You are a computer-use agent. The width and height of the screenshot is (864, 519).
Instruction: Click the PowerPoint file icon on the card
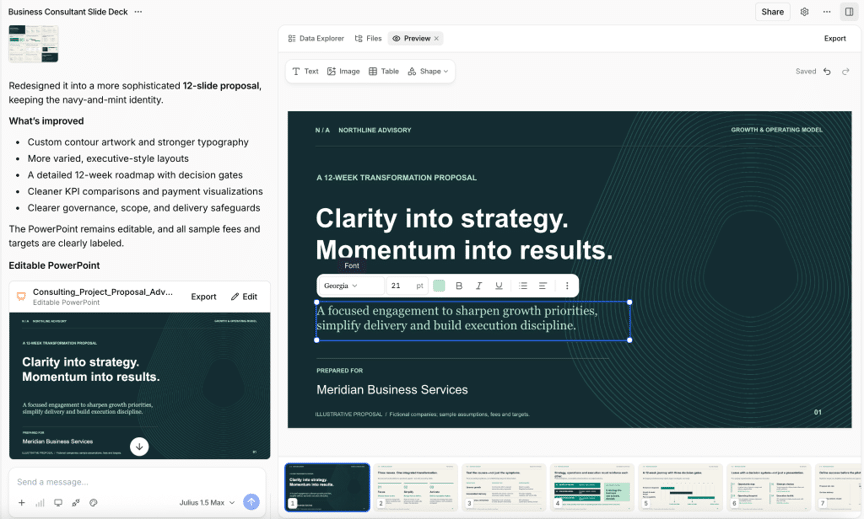21,296
